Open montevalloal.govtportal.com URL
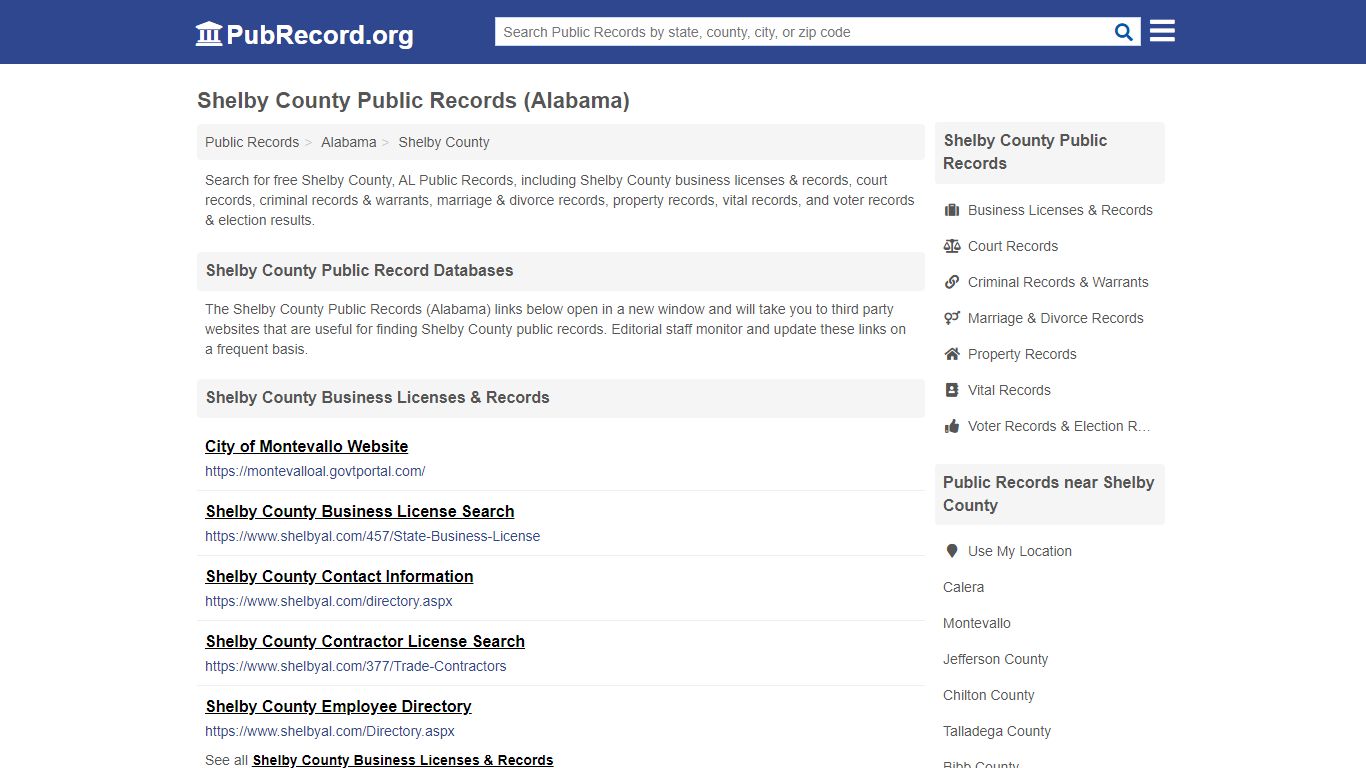The image size is (1366, 768). click(315, 471)
